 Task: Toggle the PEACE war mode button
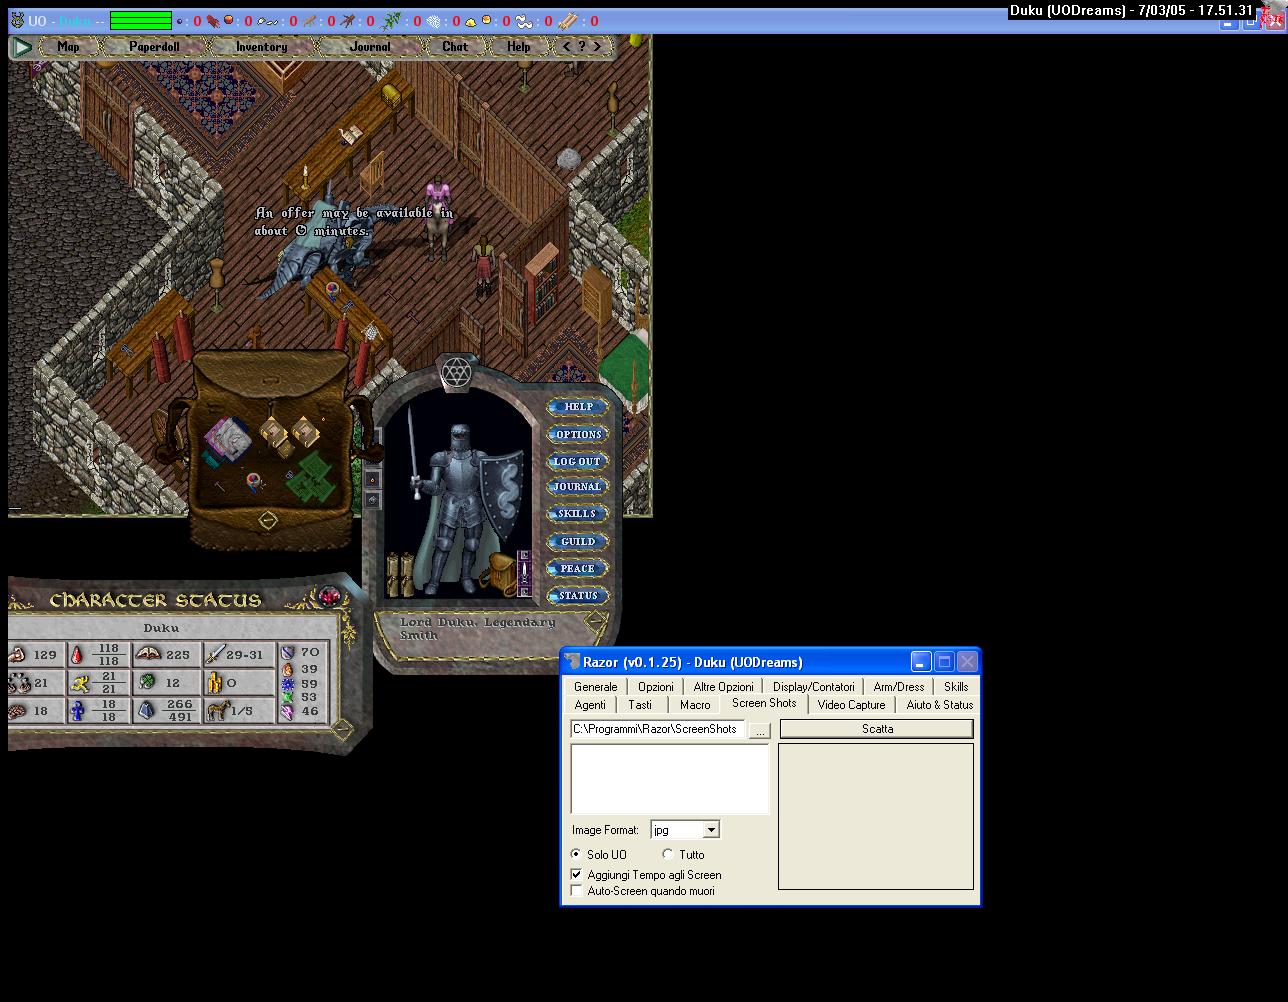click(x=577, y=568)
